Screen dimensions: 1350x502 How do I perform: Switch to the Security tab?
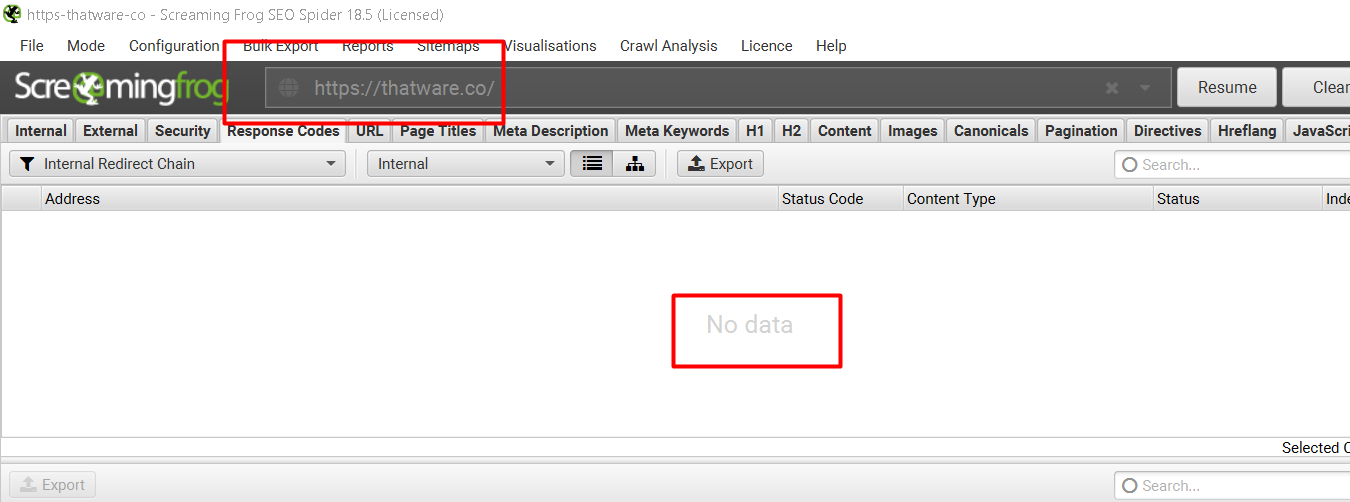point(182,131)
